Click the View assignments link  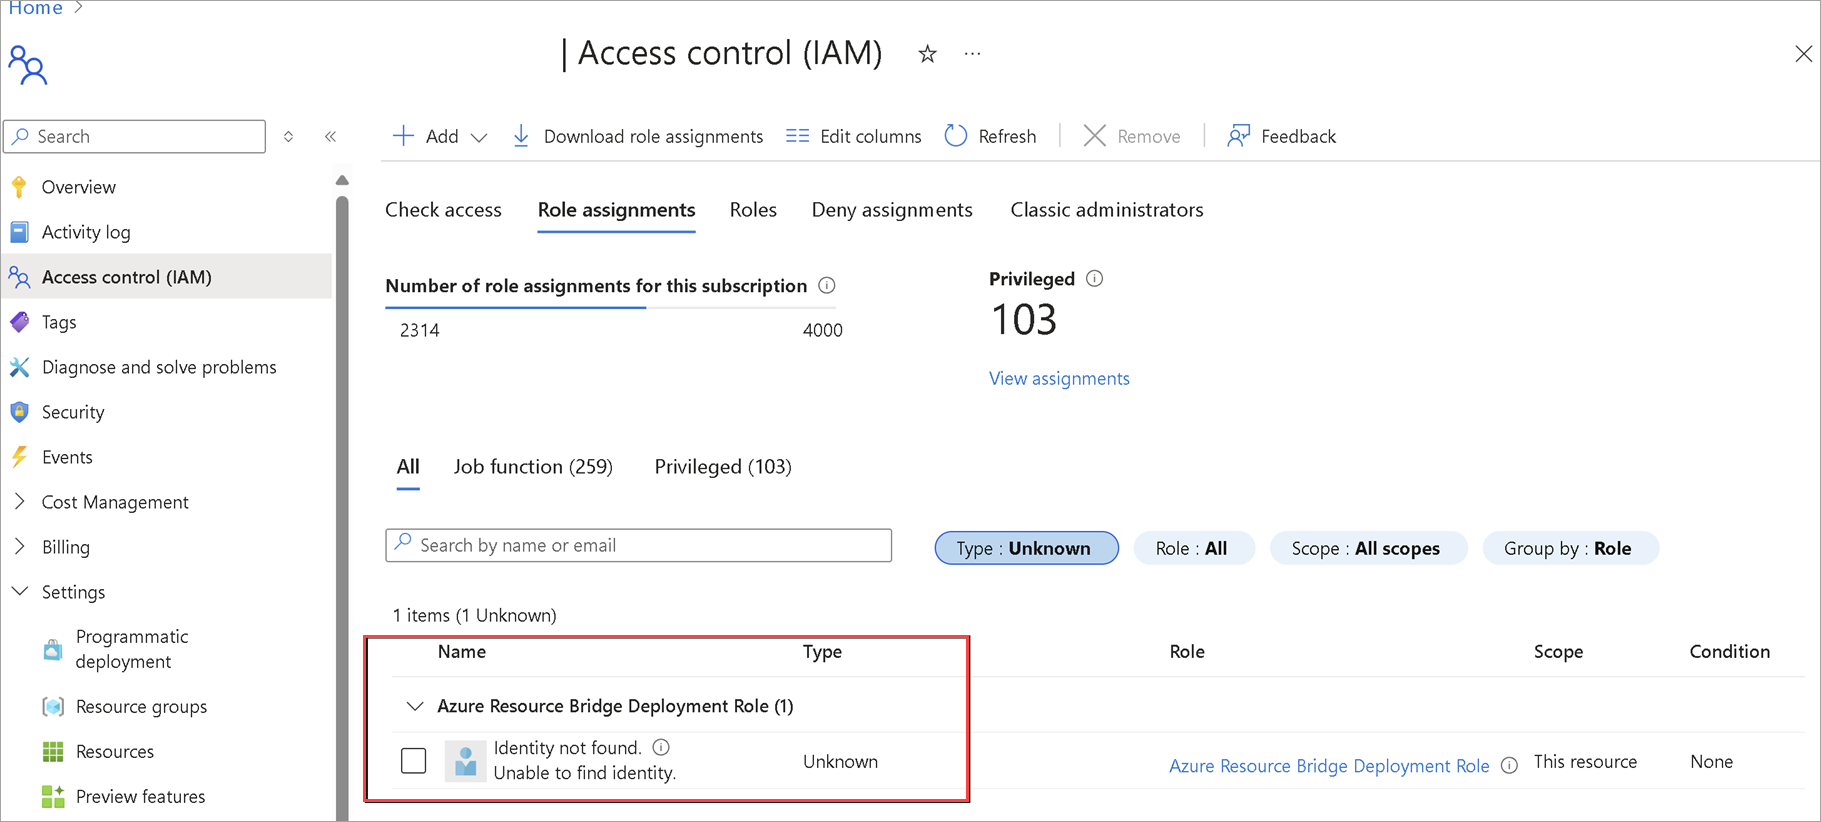(1059, 378)
